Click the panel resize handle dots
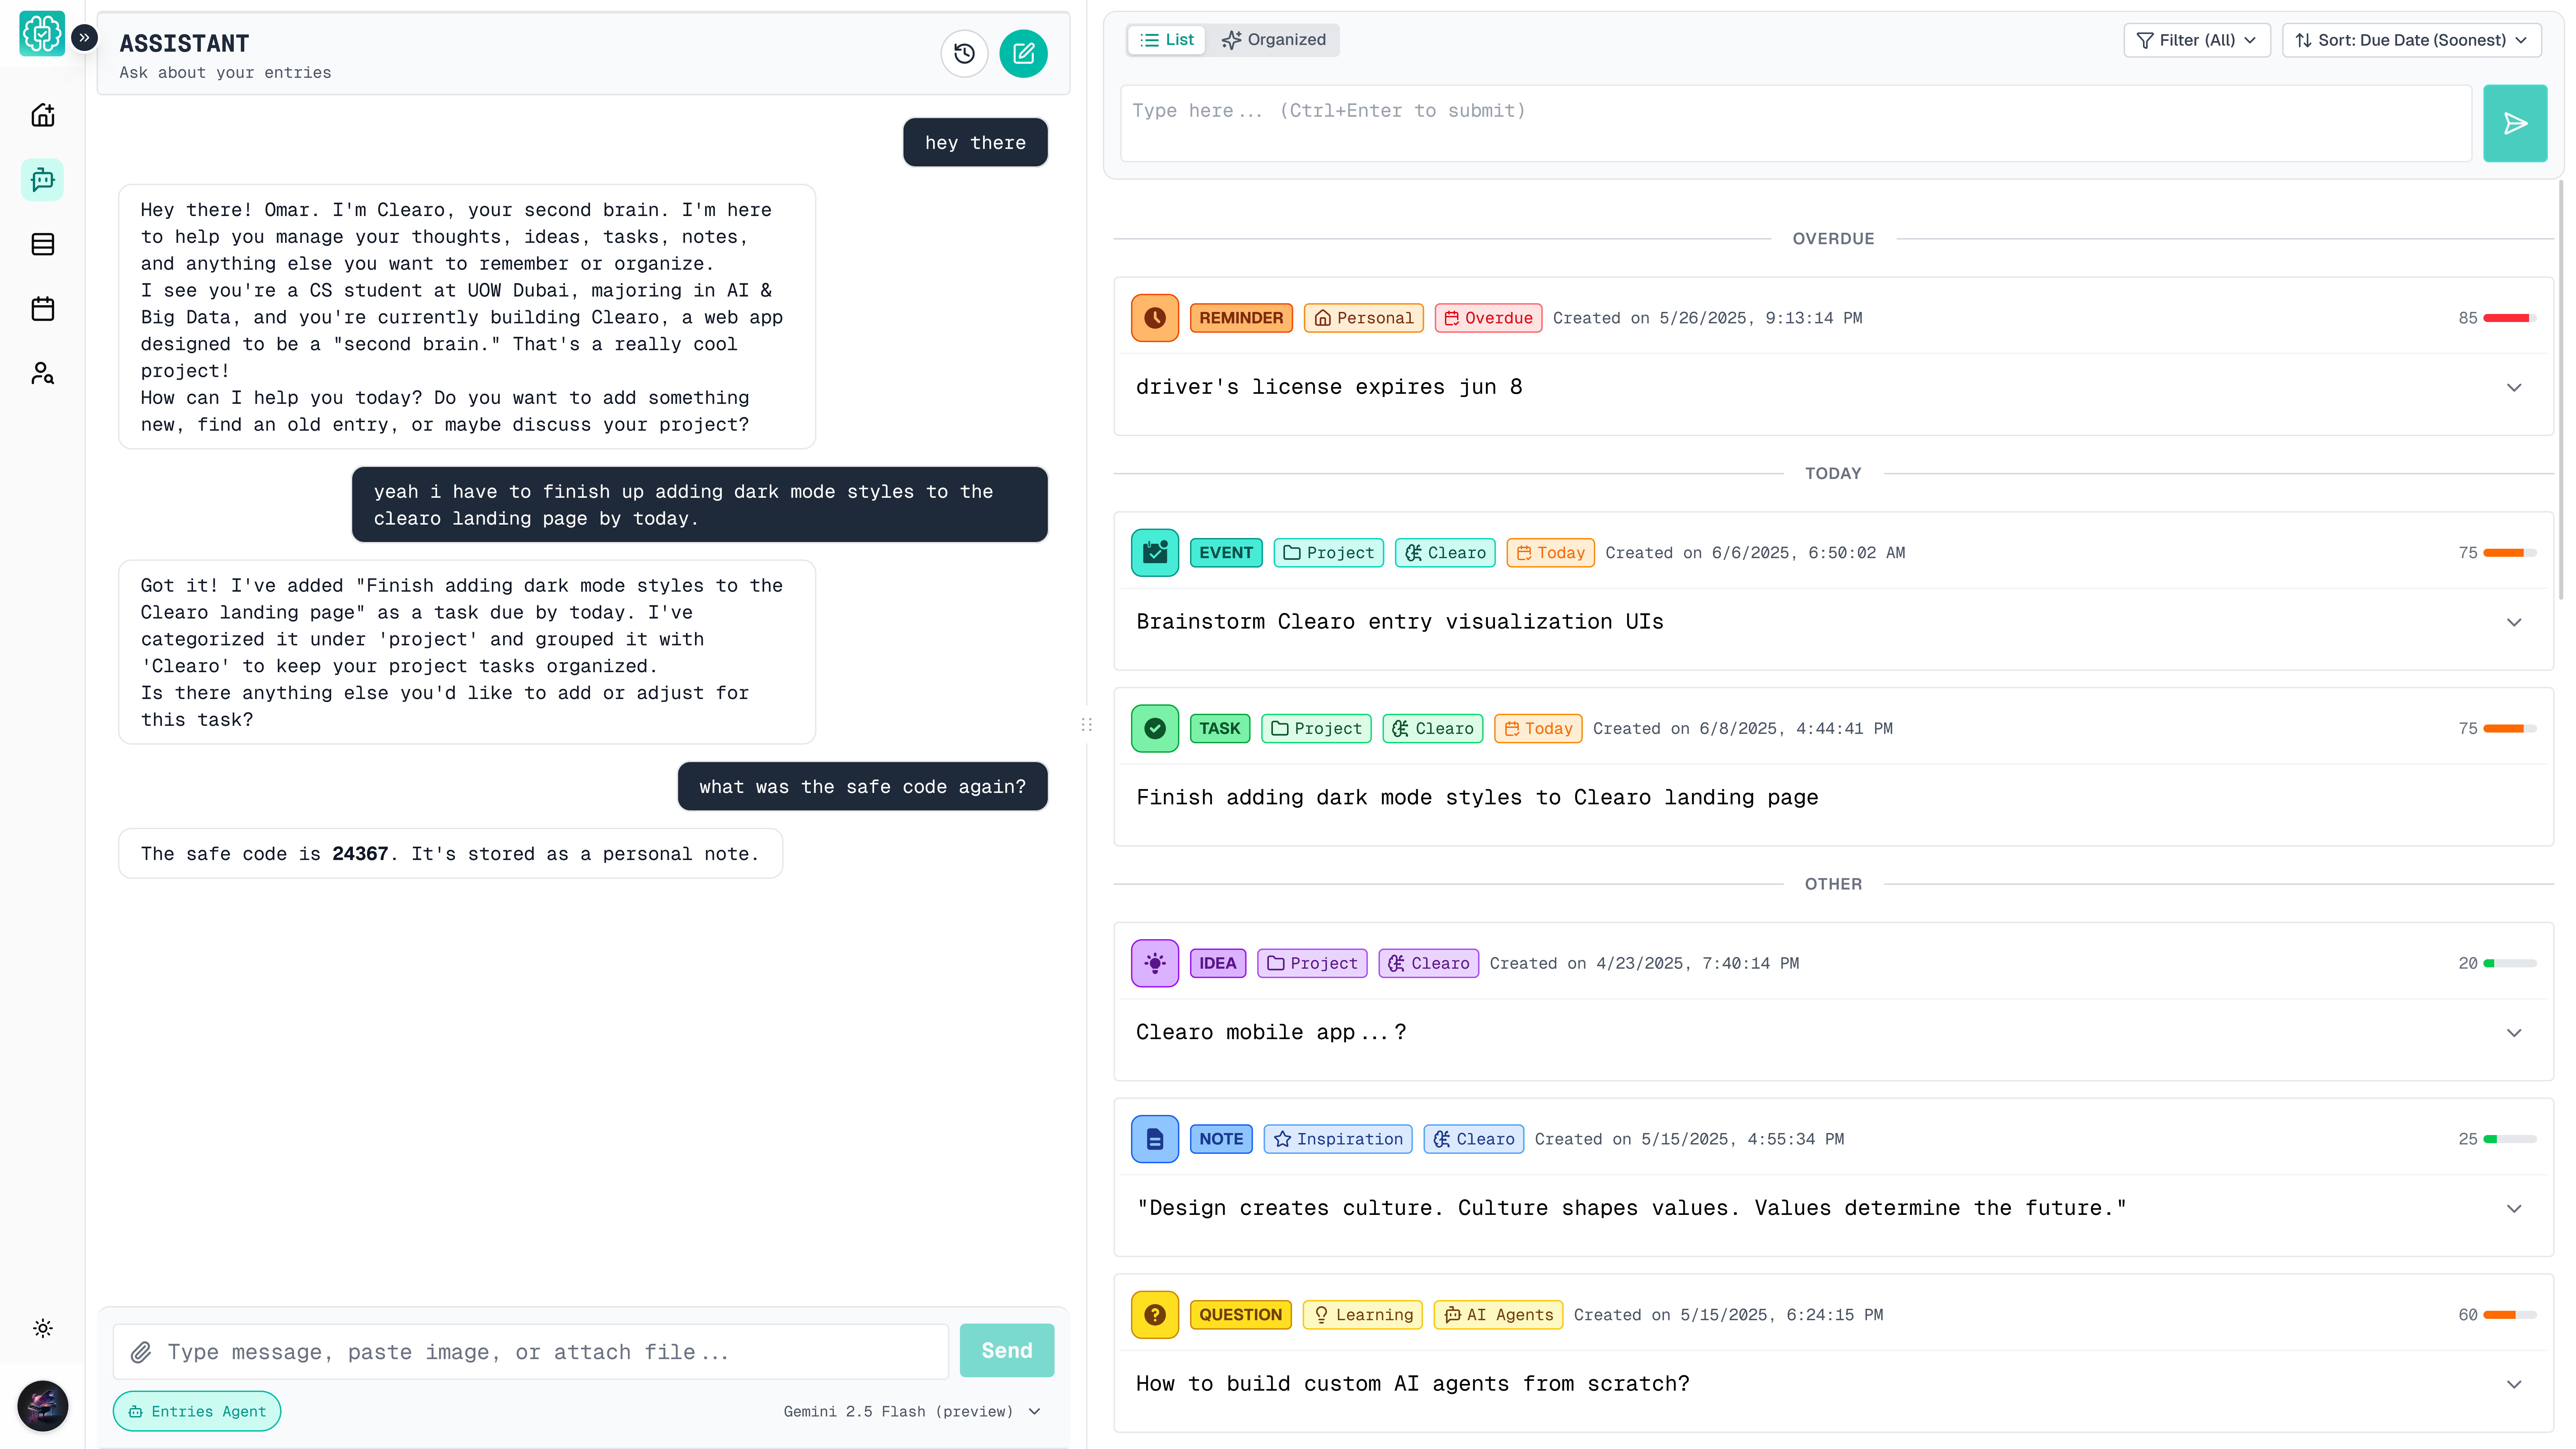Screen dimensions: 2576x1449 (1087, 725)
